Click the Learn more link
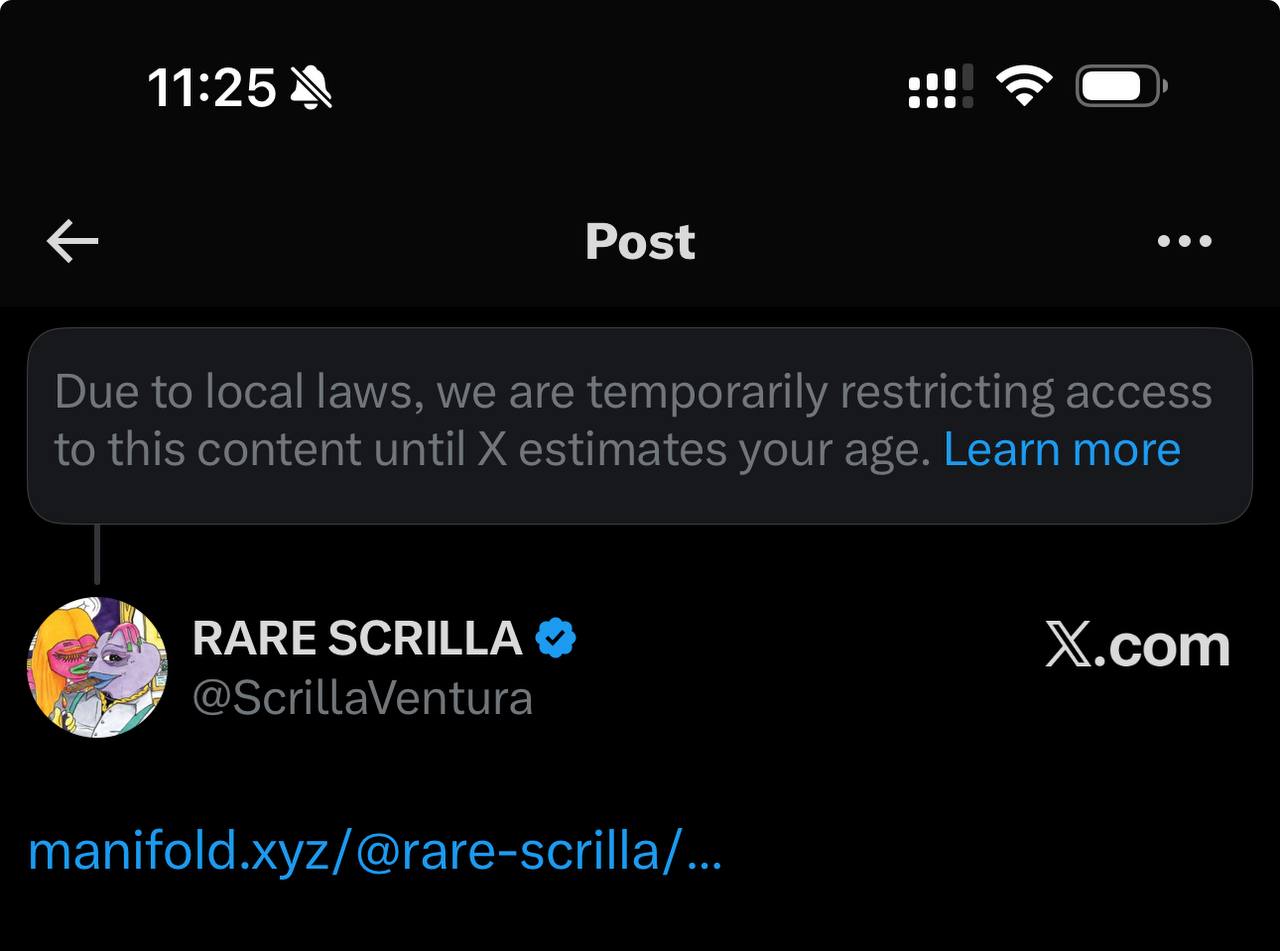The width and height of the screenshot is (1280, 951). click(x=1062, y=450)
